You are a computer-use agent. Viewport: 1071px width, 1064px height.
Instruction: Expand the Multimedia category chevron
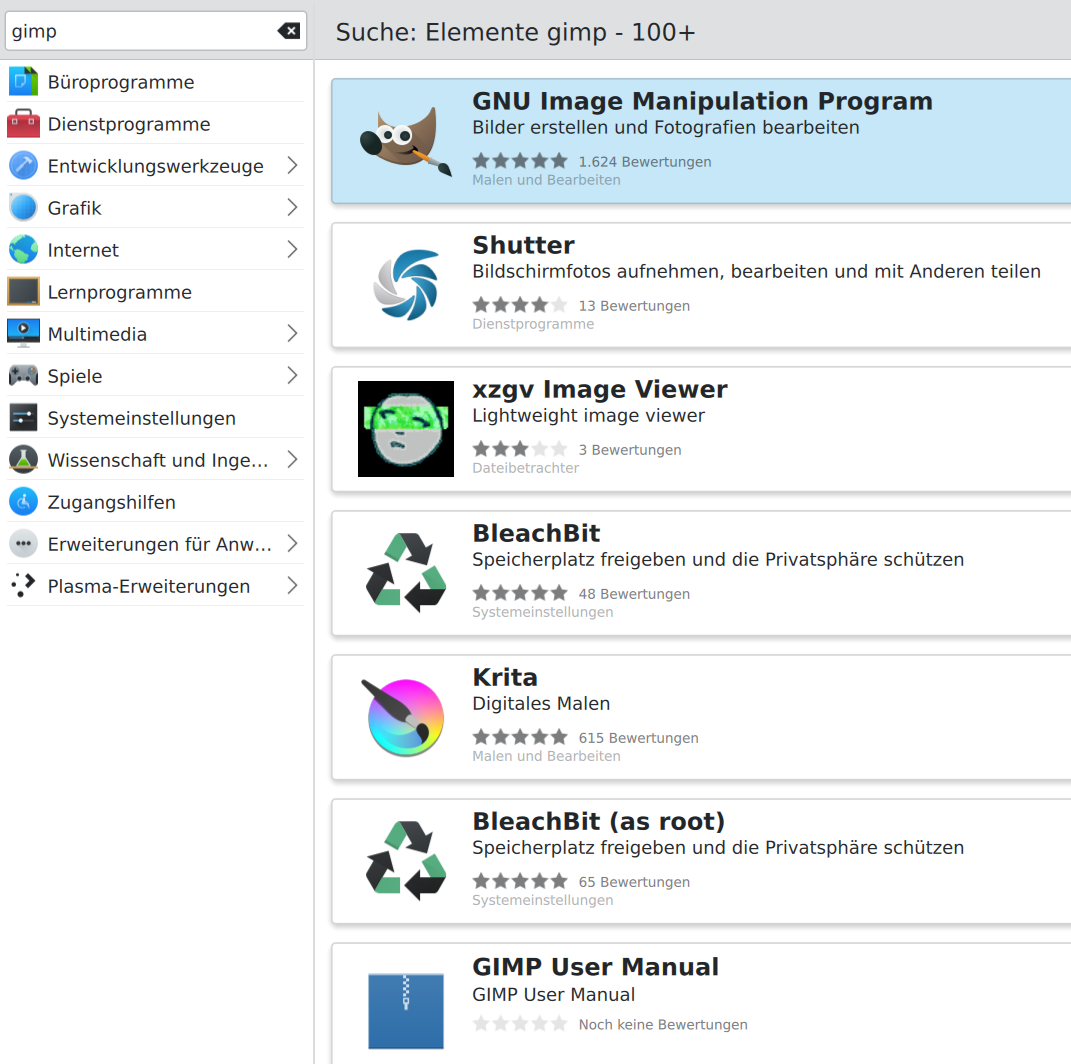(292, 333)
